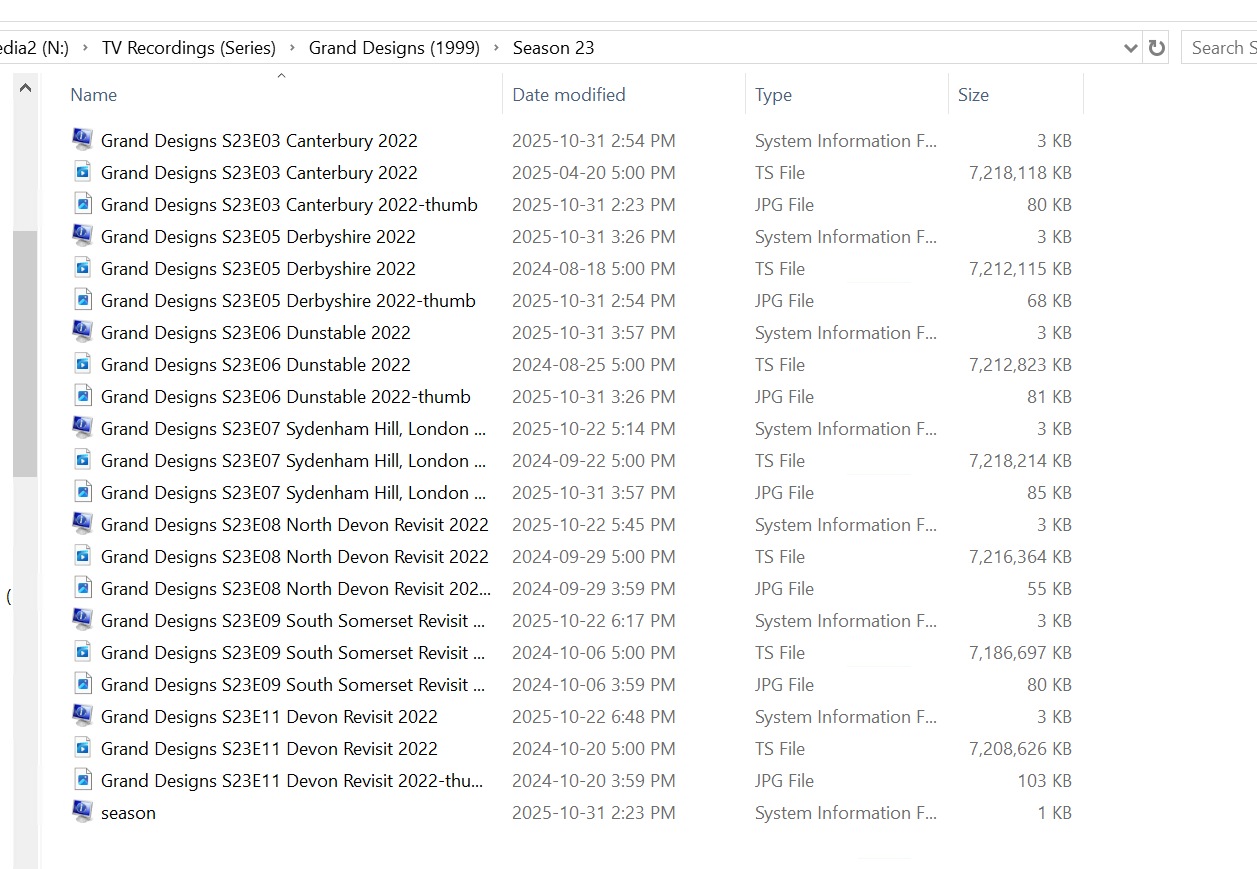Click the navigation pane scroll up arrow
This screenshot has height=869, width=1257.
point(26,88)
